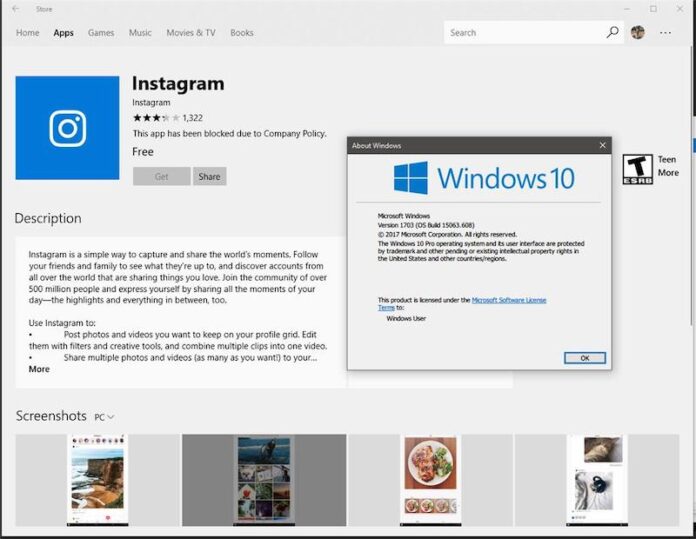This screenshot has height=539, width=696.
Task: Click the back arrow in Store
Action: click(x=16, y=8)
